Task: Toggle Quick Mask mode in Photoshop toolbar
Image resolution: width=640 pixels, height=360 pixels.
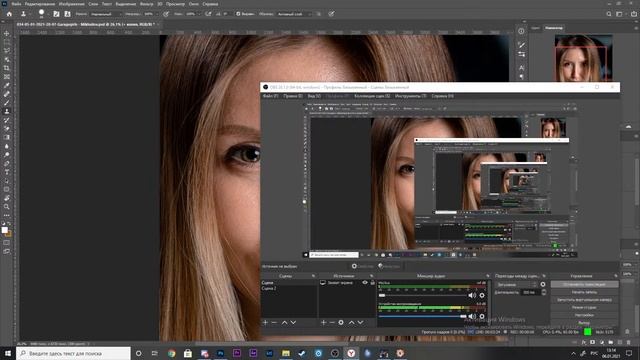Action: [x=7, y=242]
